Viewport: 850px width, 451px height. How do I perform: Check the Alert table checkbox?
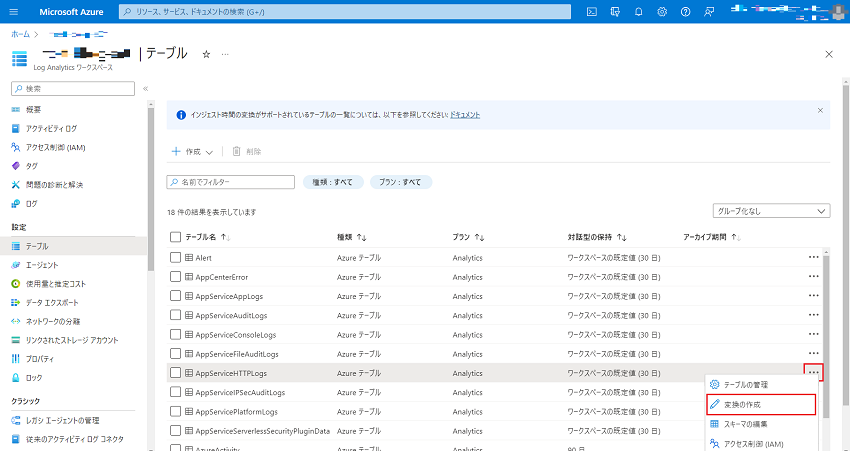click(175, 257)
